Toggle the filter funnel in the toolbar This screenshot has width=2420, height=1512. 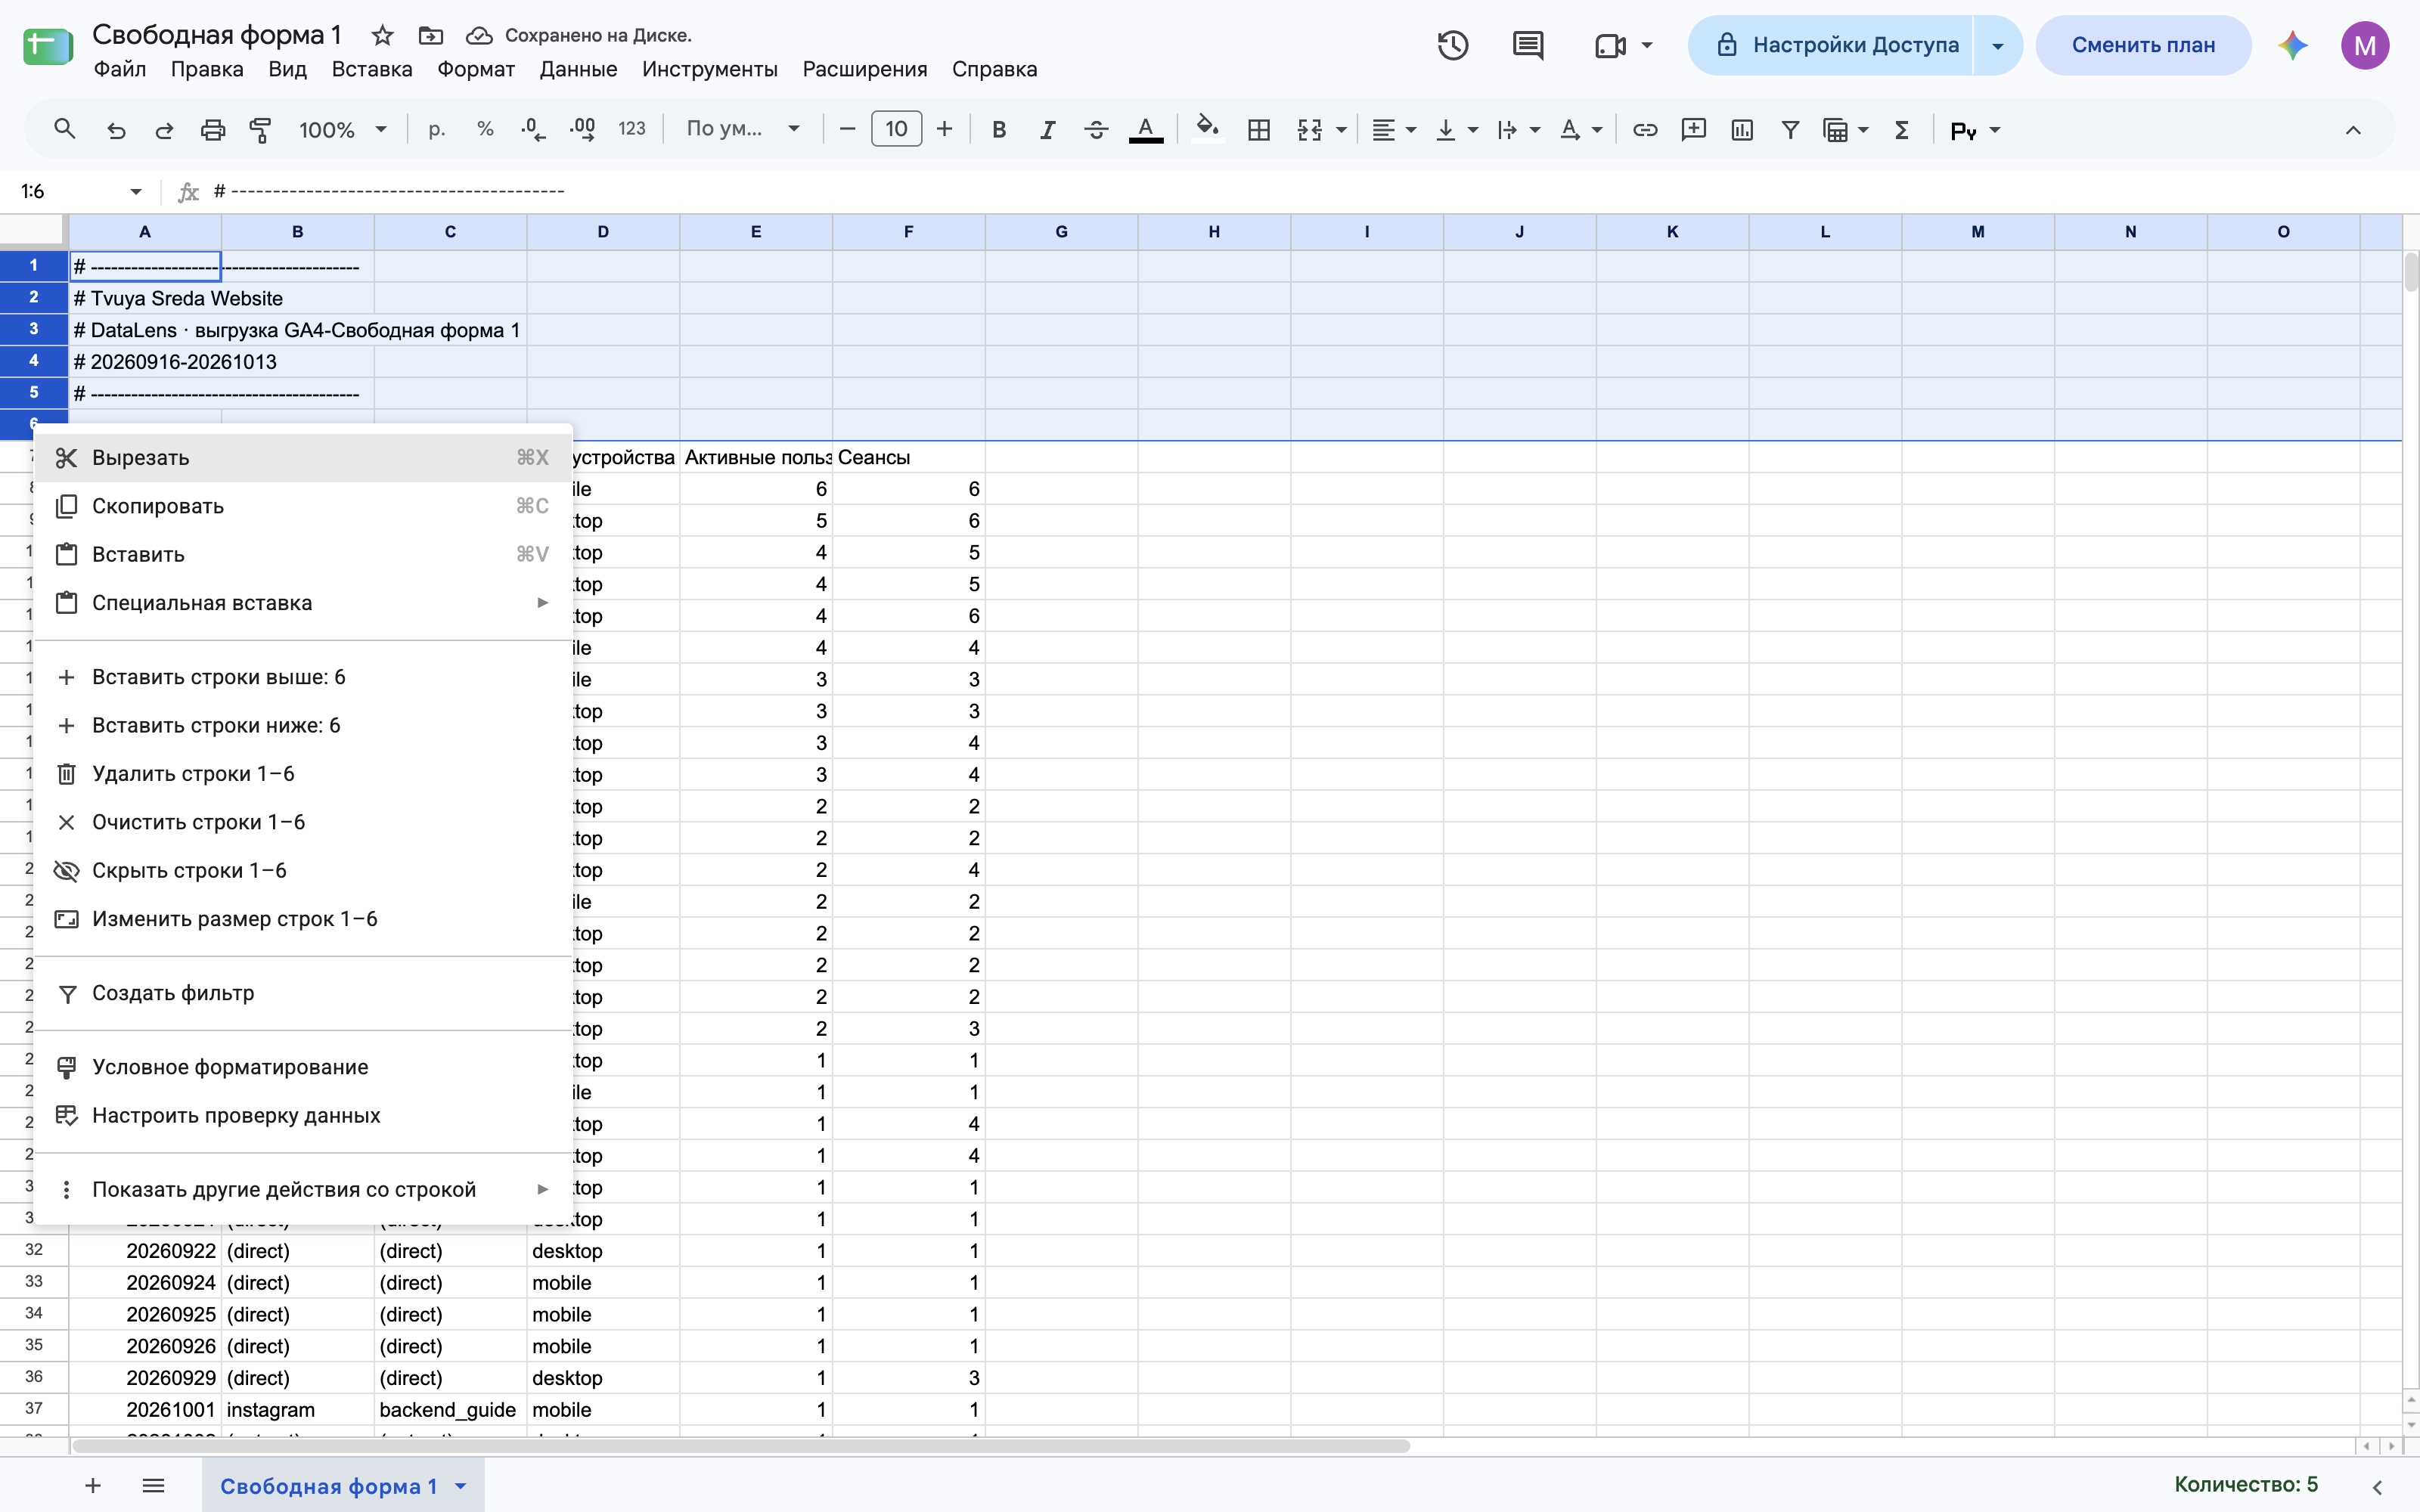[x=1790, y=130]
